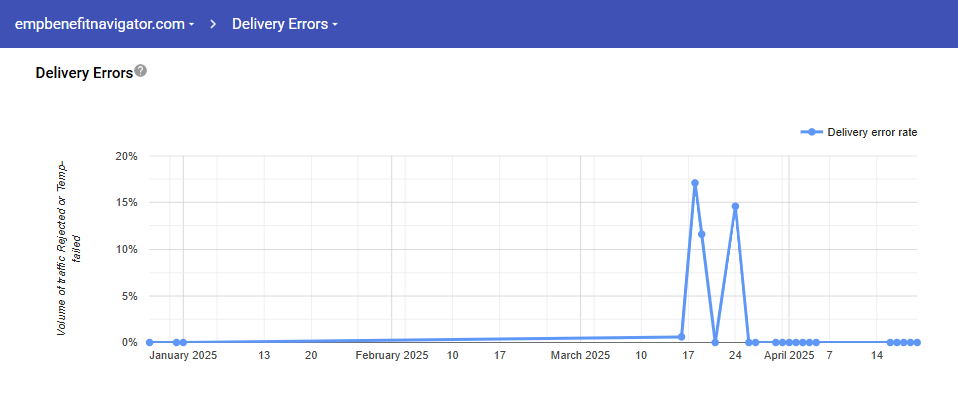
Task: Open the Delivery Errors help icon
Action: [141, 71]
